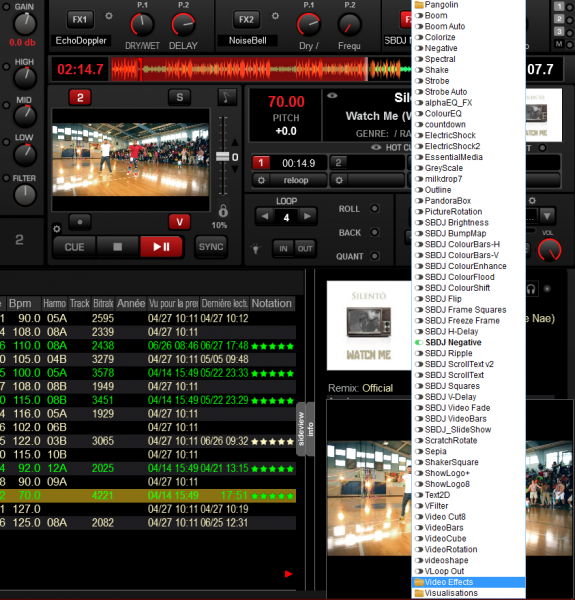Set loop IN point

point(283,249)
